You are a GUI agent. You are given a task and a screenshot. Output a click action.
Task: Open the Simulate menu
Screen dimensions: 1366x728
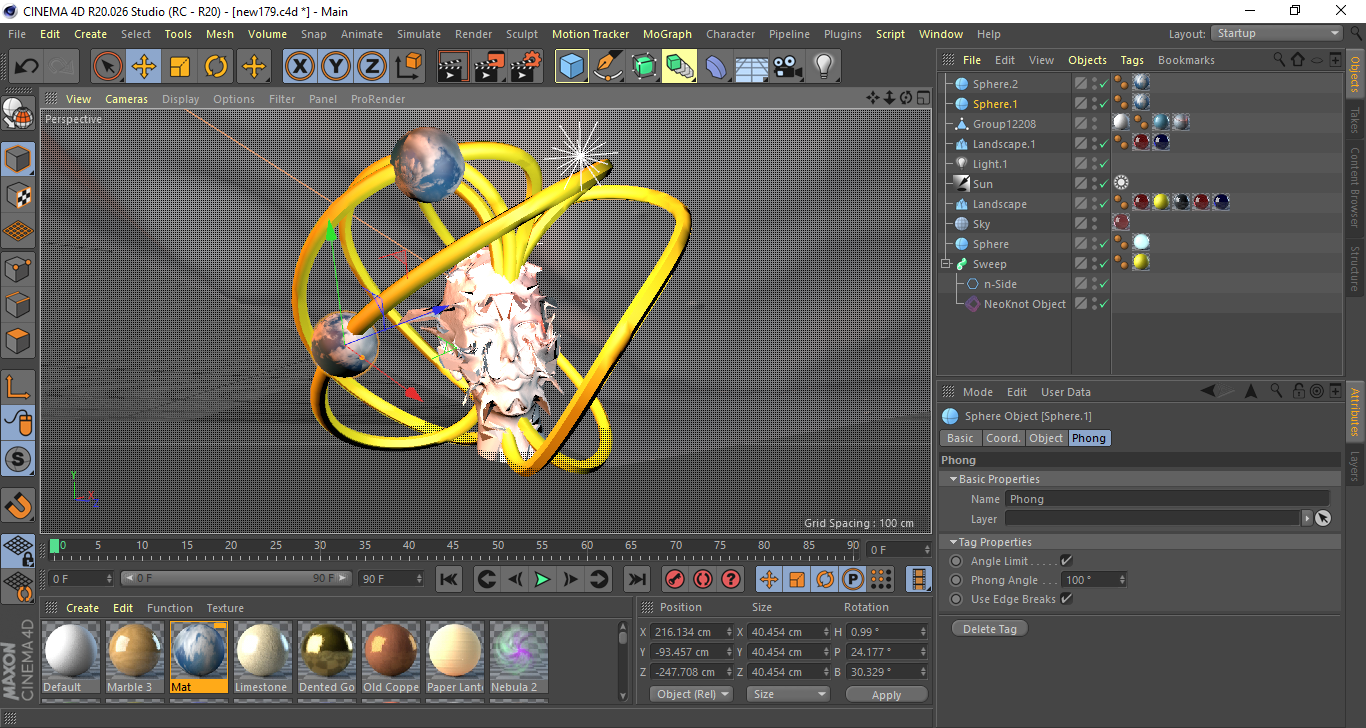coord(419,34)
